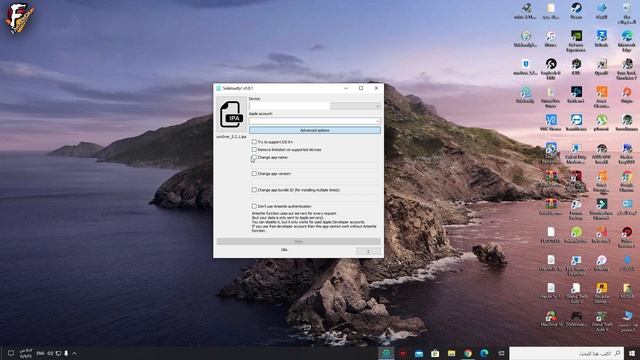This screenshot has height=360, width=640.
Task: Show hidden system tray icons chevron
Action: [74, 353]
